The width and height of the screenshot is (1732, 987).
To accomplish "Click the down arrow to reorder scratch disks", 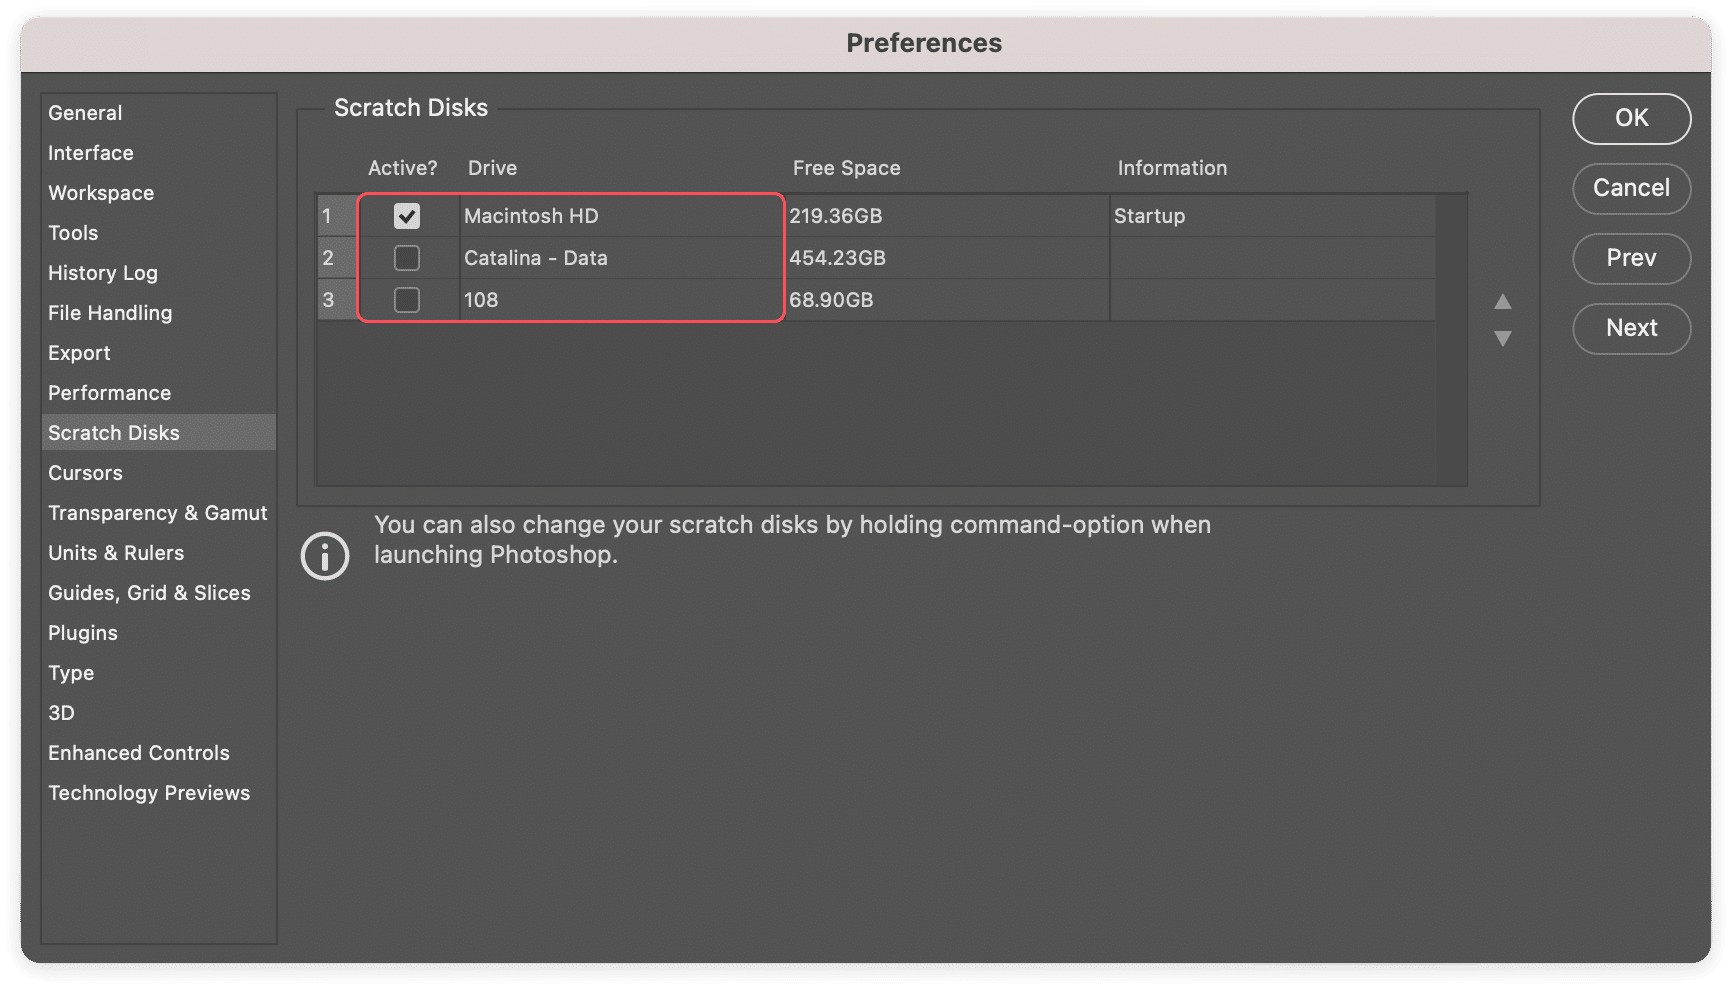I will coord(1503,340).
